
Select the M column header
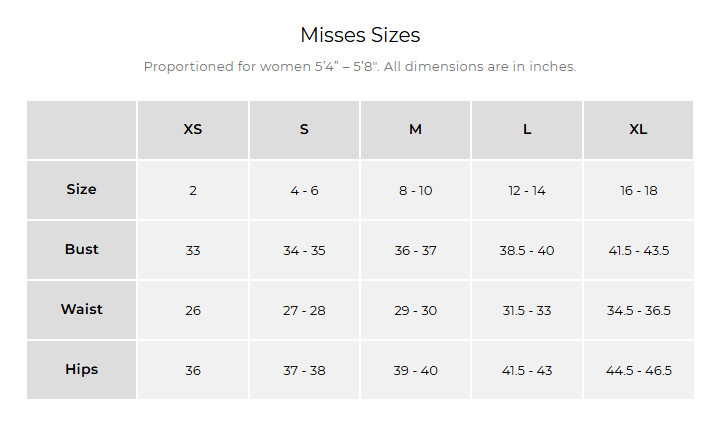(415, 130)
